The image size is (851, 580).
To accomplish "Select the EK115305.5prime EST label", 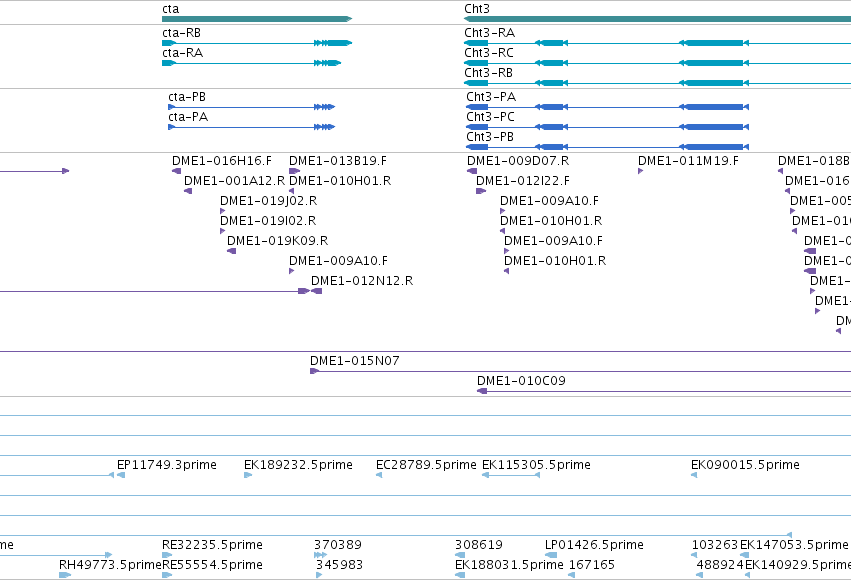I will click(536, 466).
